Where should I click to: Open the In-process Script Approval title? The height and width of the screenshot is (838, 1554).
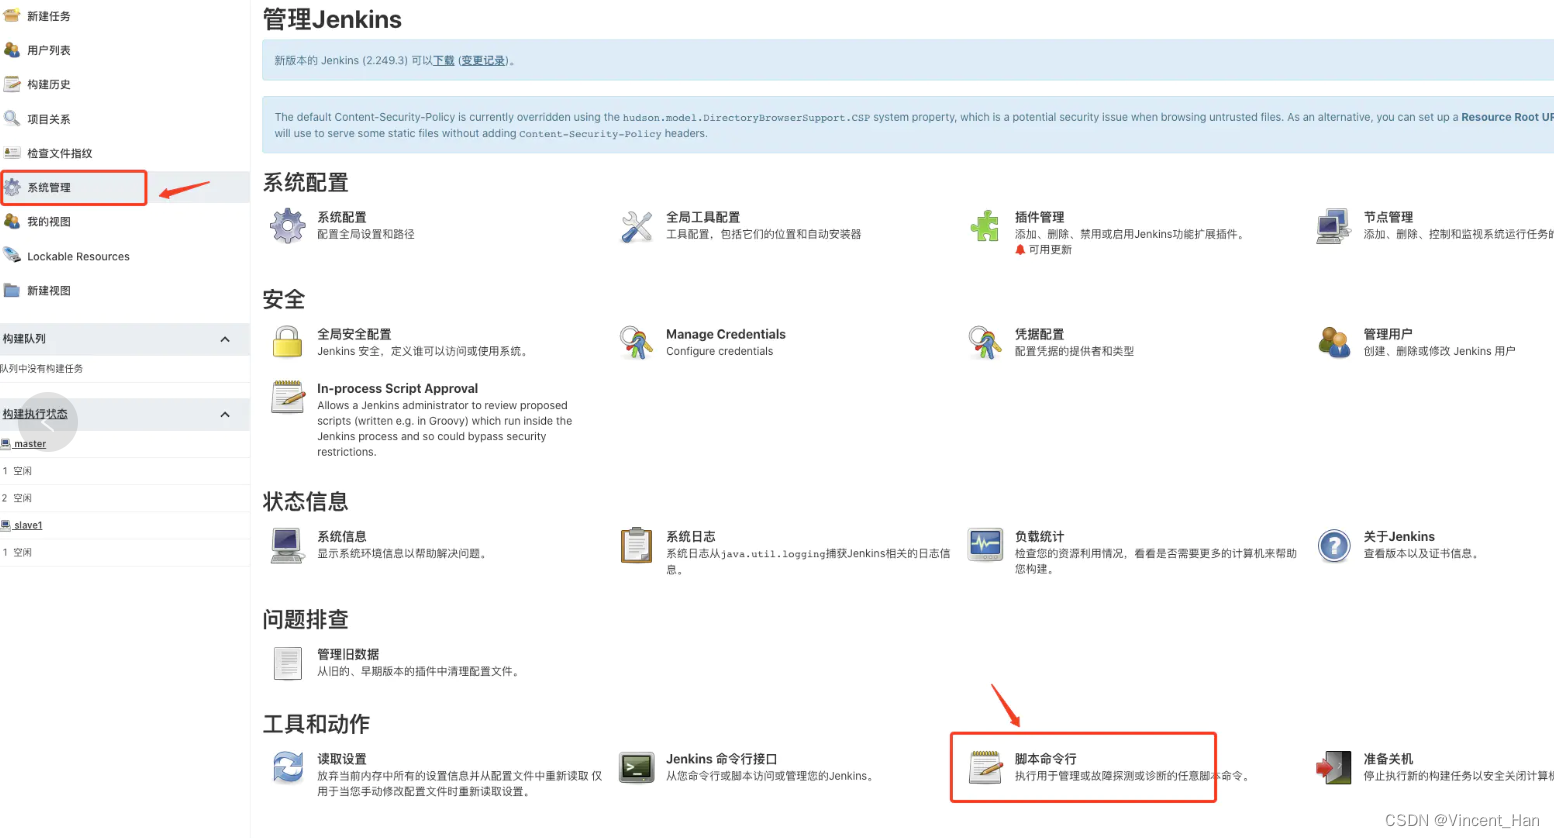pyautogui.click(x=398, y=388)
